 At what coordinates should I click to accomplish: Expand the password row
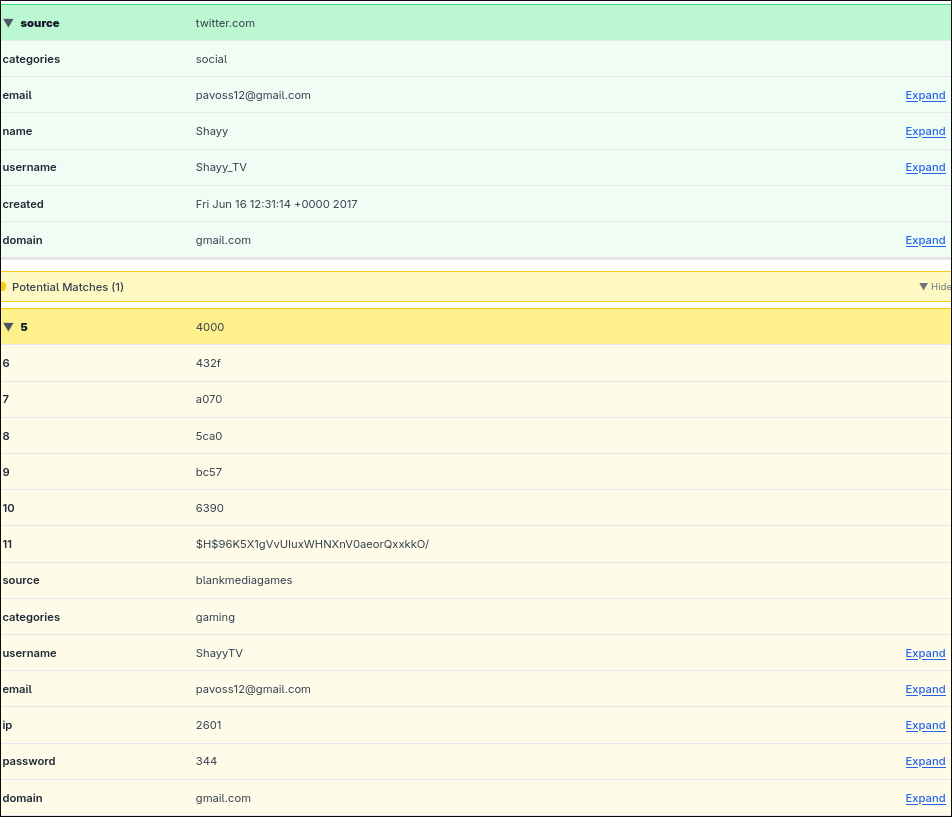pyautogui.click(x=925, y=762)
